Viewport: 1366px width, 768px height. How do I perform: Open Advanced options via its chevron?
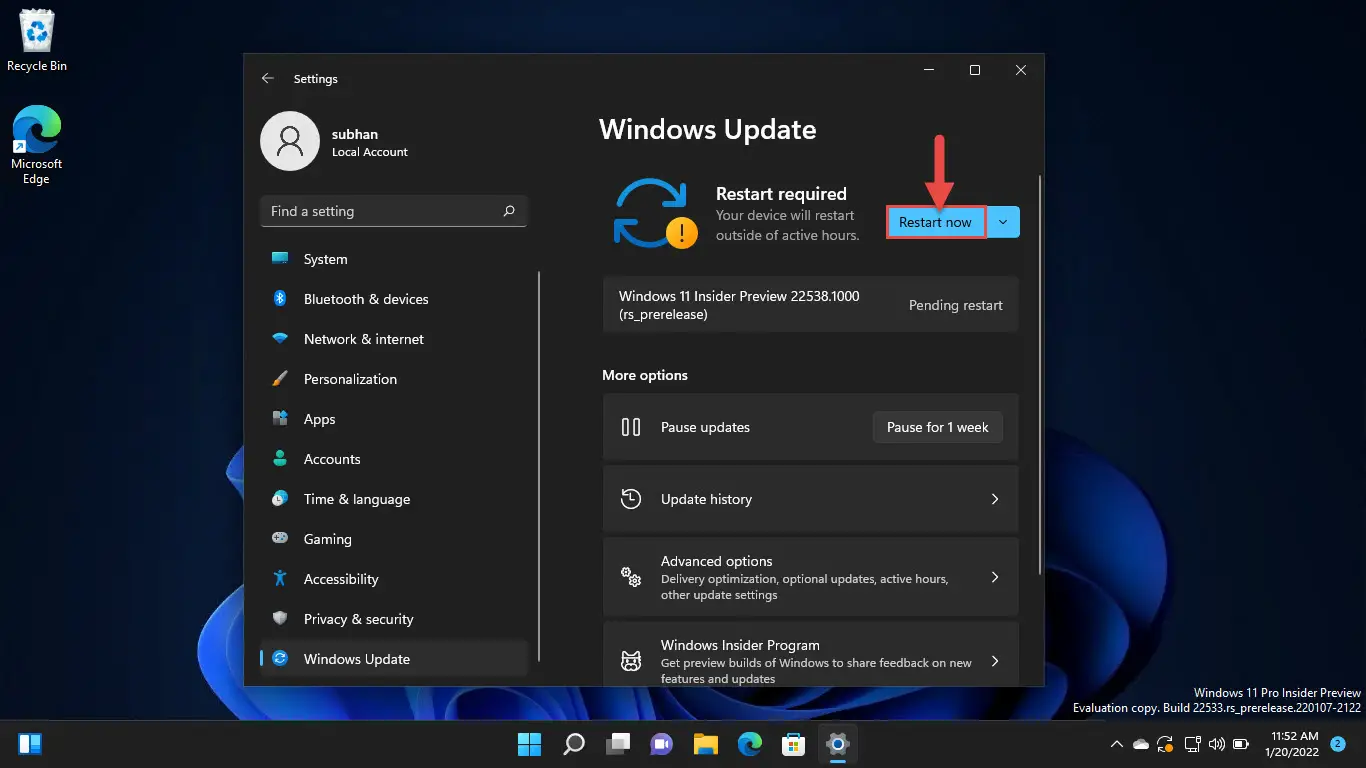coord(995,577)
